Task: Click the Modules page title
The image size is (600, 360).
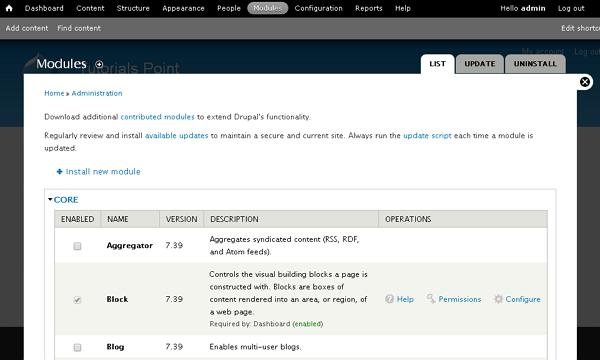Action: (x=61, y=64)
